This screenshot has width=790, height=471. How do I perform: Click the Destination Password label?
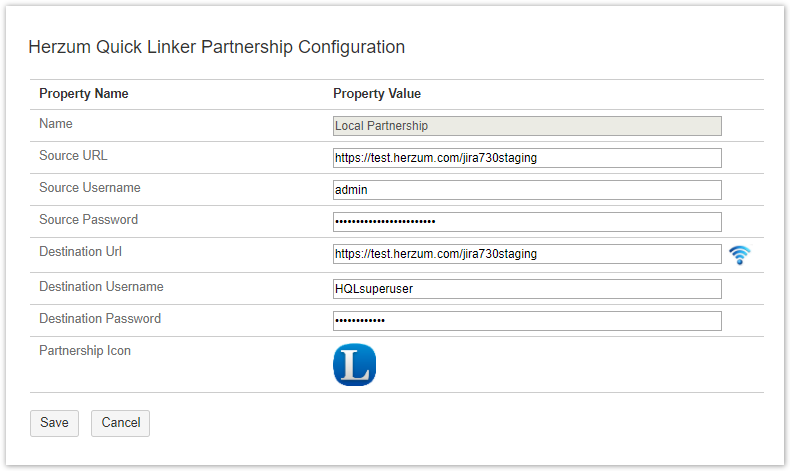(100, 319)
